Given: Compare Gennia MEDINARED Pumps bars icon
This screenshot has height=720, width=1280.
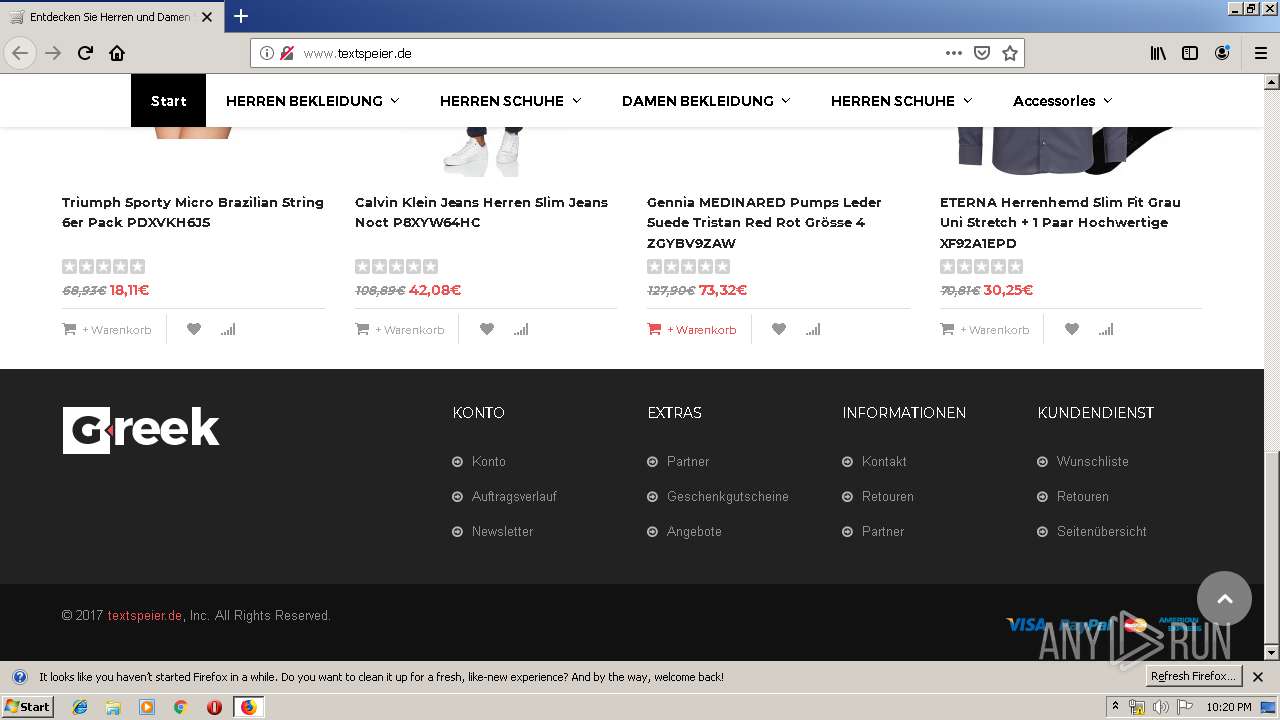Looking at the screenshot, I should (813, 329).
